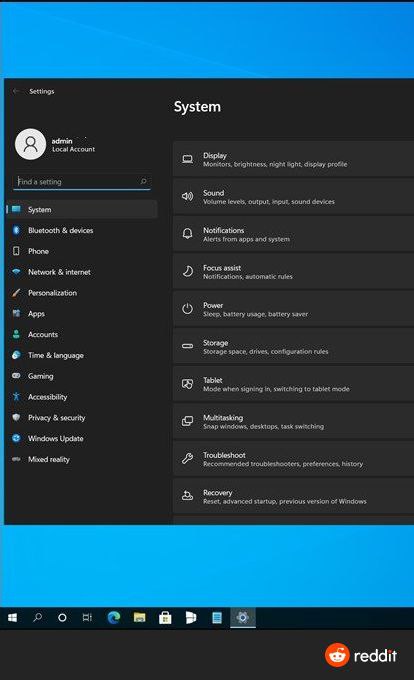Screen dimensions: 414x680
Task: Click the white app icon after Store
Action: coord(191,617)
